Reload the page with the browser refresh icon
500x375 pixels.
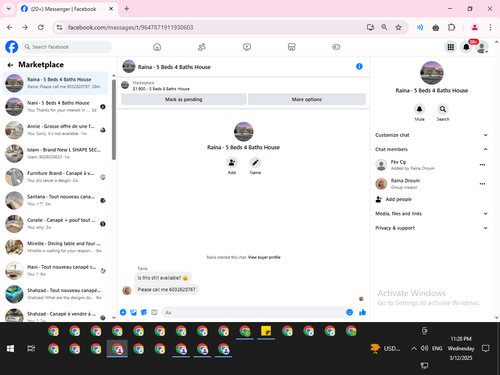41,27
